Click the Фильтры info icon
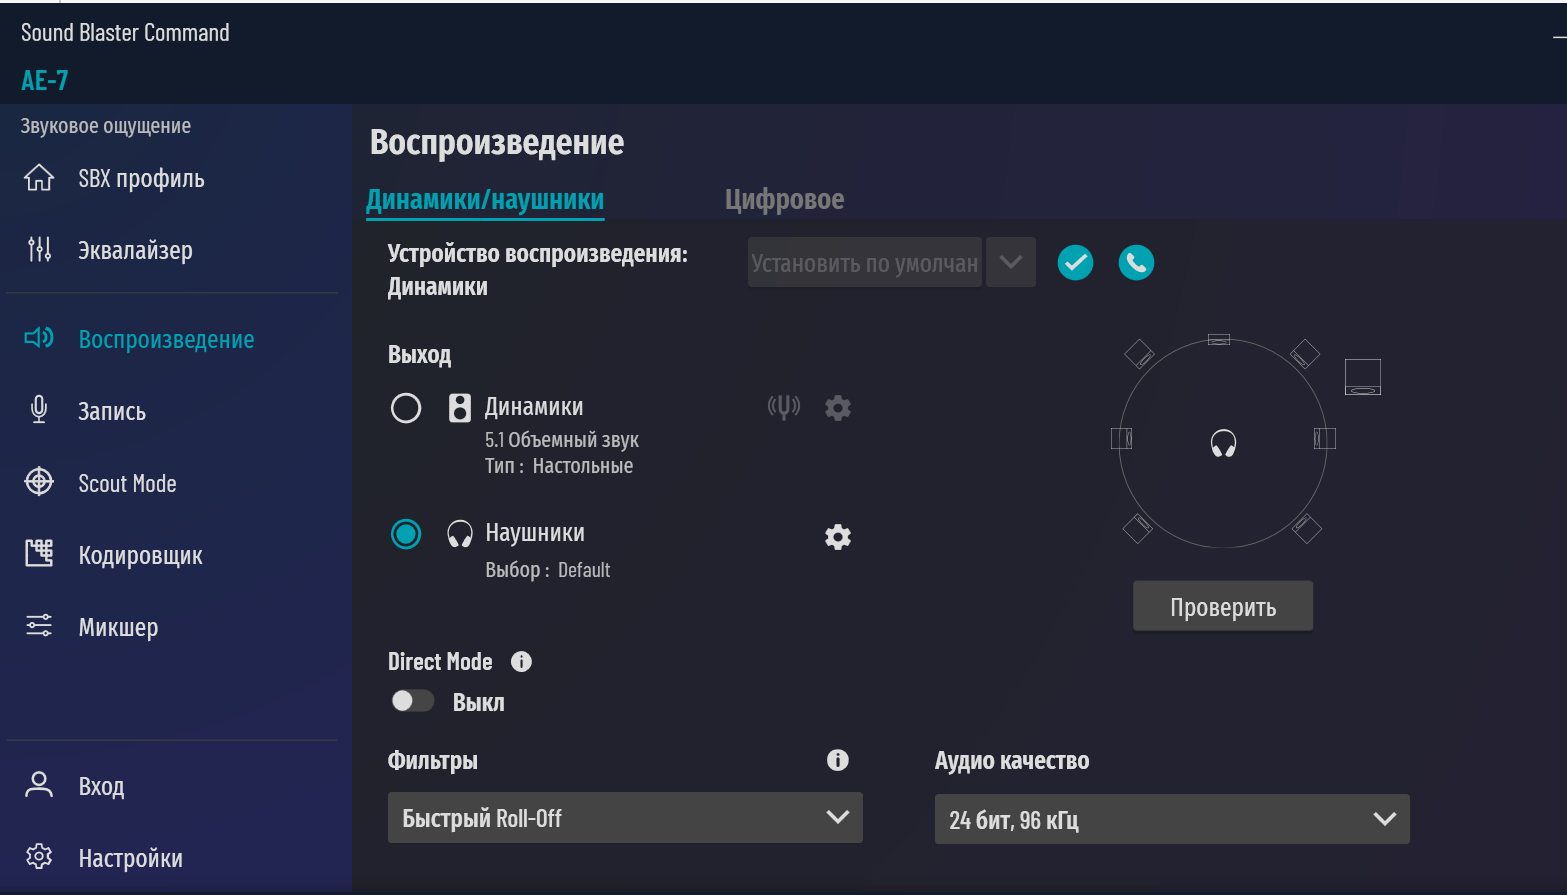 click(838, 760)
